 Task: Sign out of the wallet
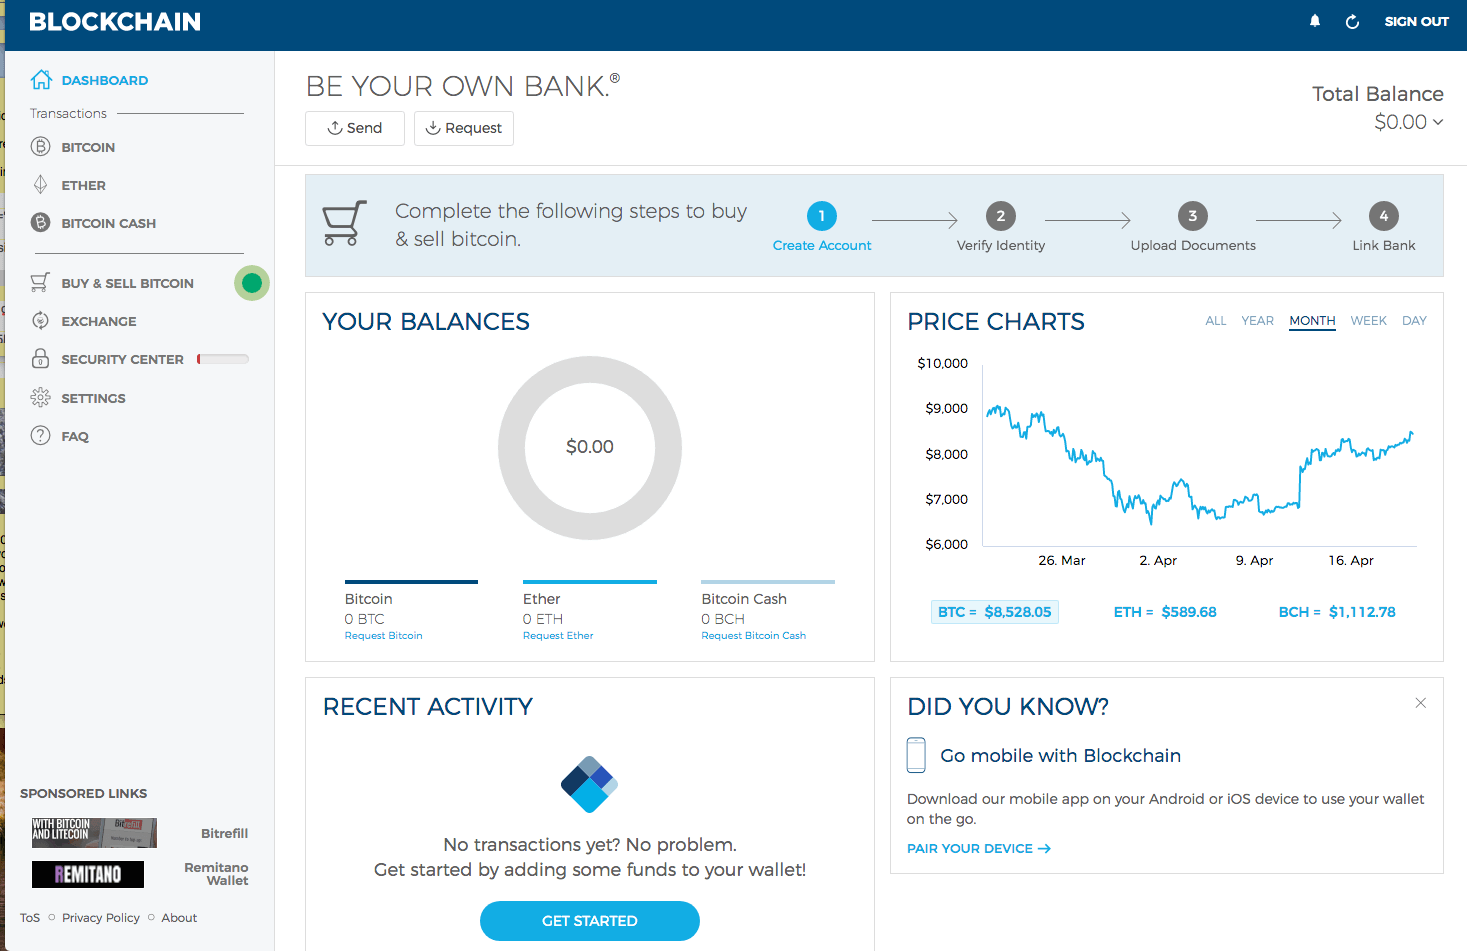1416,21
